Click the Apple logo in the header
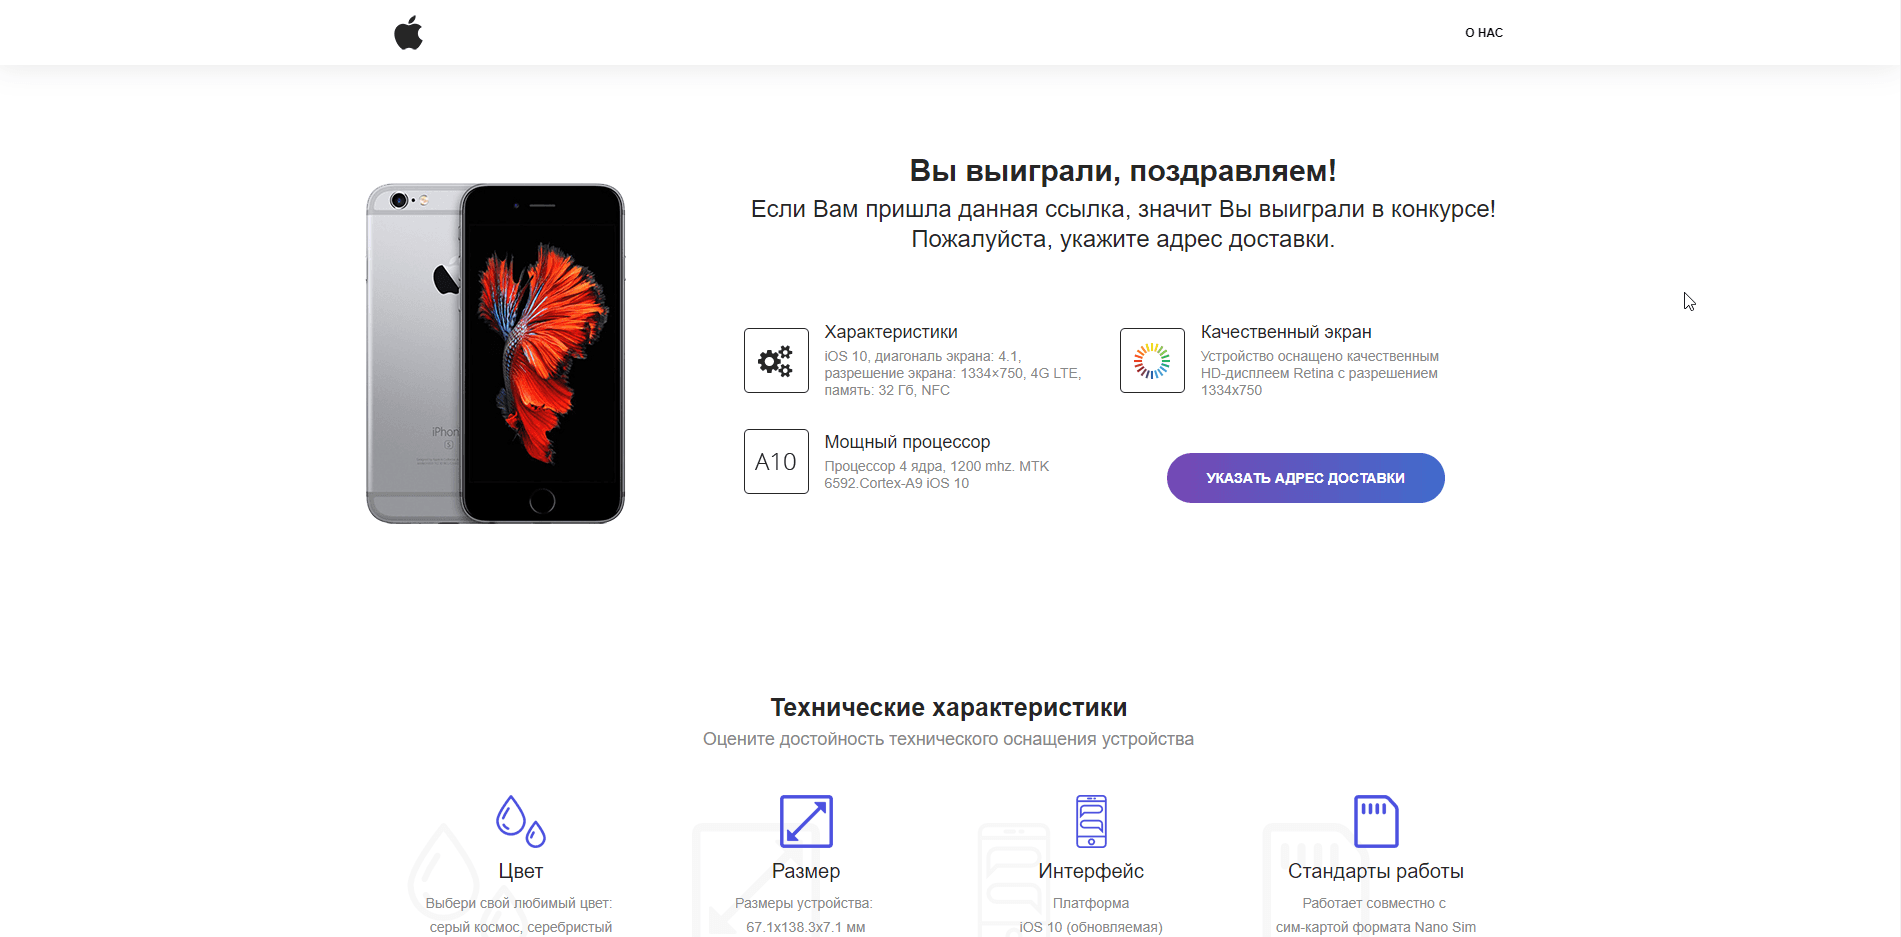The height and width of the screenshot is (937, 1901). pos(408,32)
